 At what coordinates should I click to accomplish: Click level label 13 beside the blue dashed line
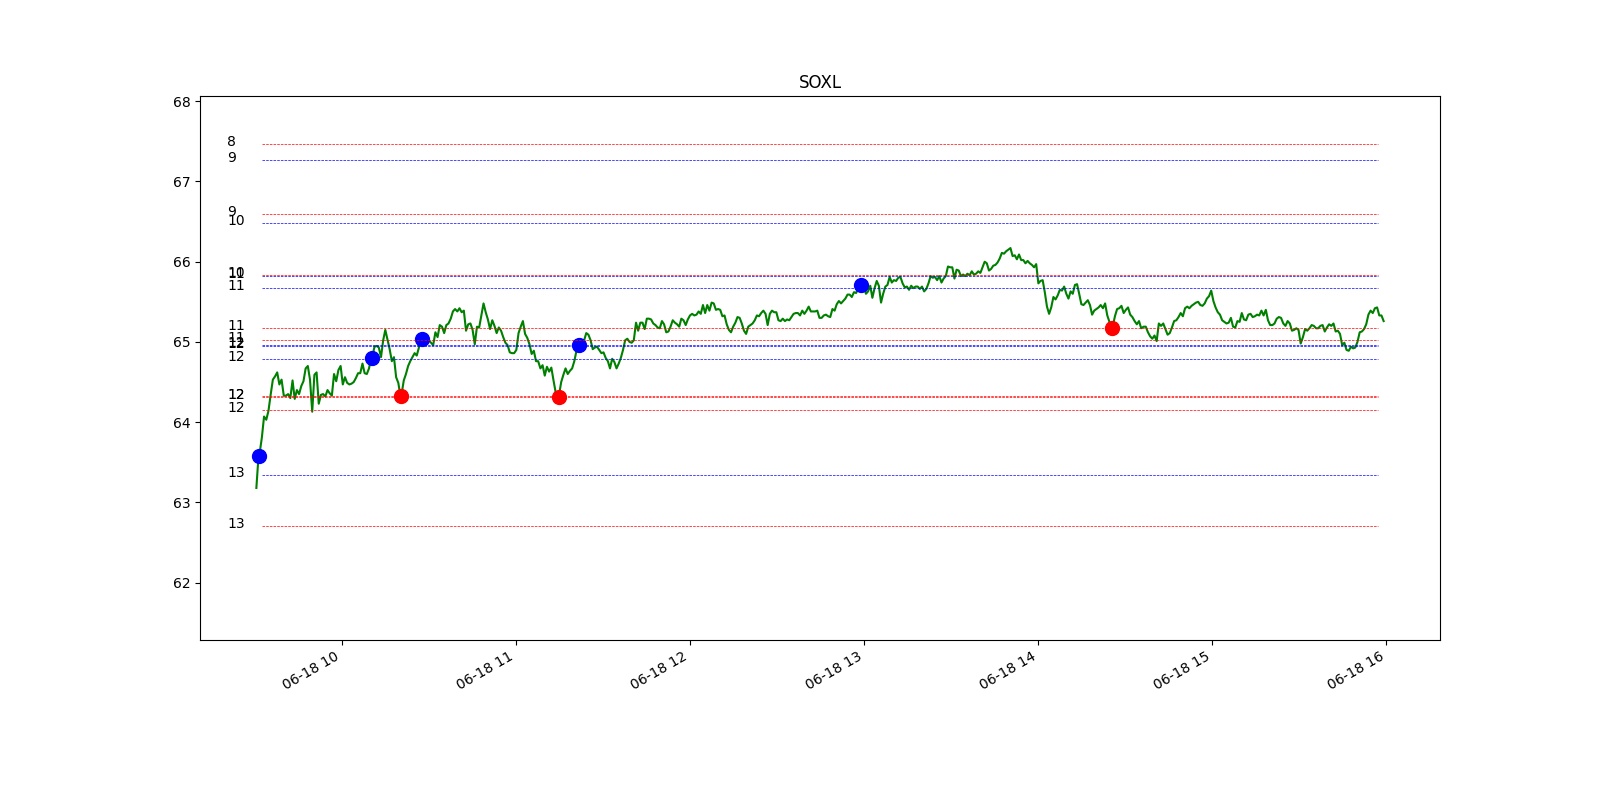click(236, 473)
